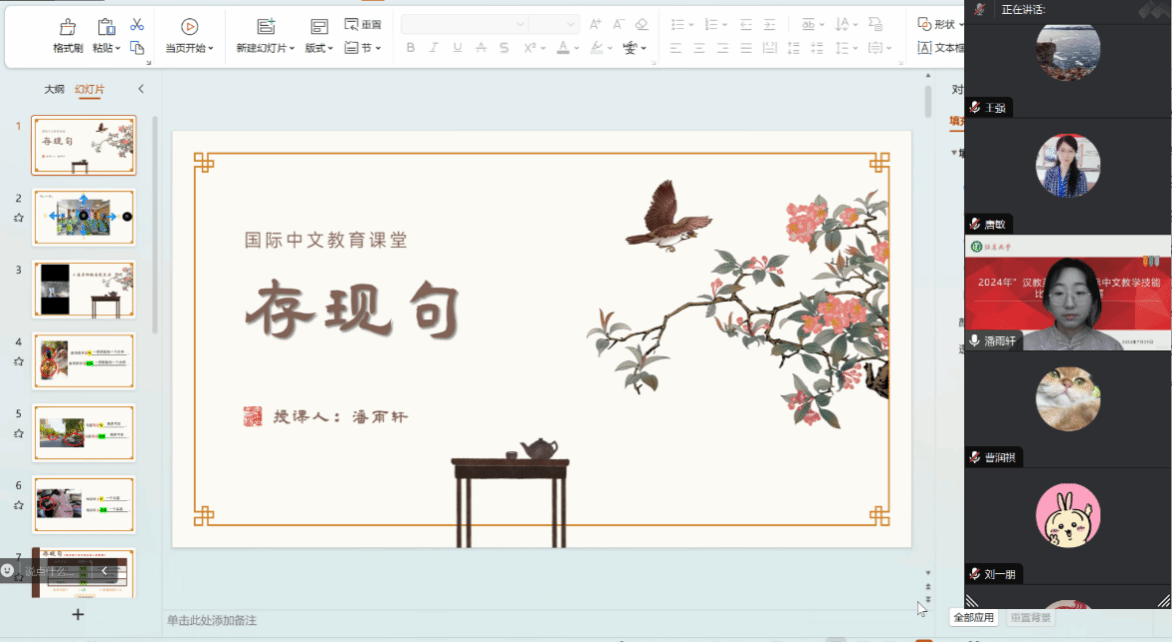Open the font name combo box
Image resolution: width=1172 pixels, height=642 pixels.
point(464,25)
